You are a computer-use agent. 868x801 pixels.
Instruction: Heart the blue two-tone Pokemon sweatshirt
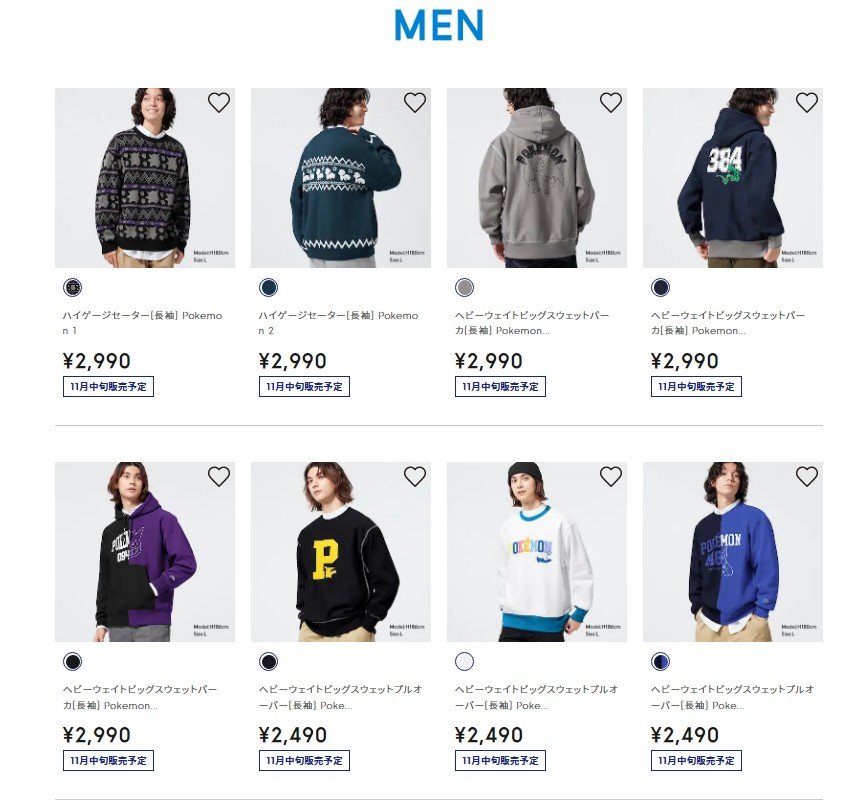pyautogui.click(x=807, y=477)
